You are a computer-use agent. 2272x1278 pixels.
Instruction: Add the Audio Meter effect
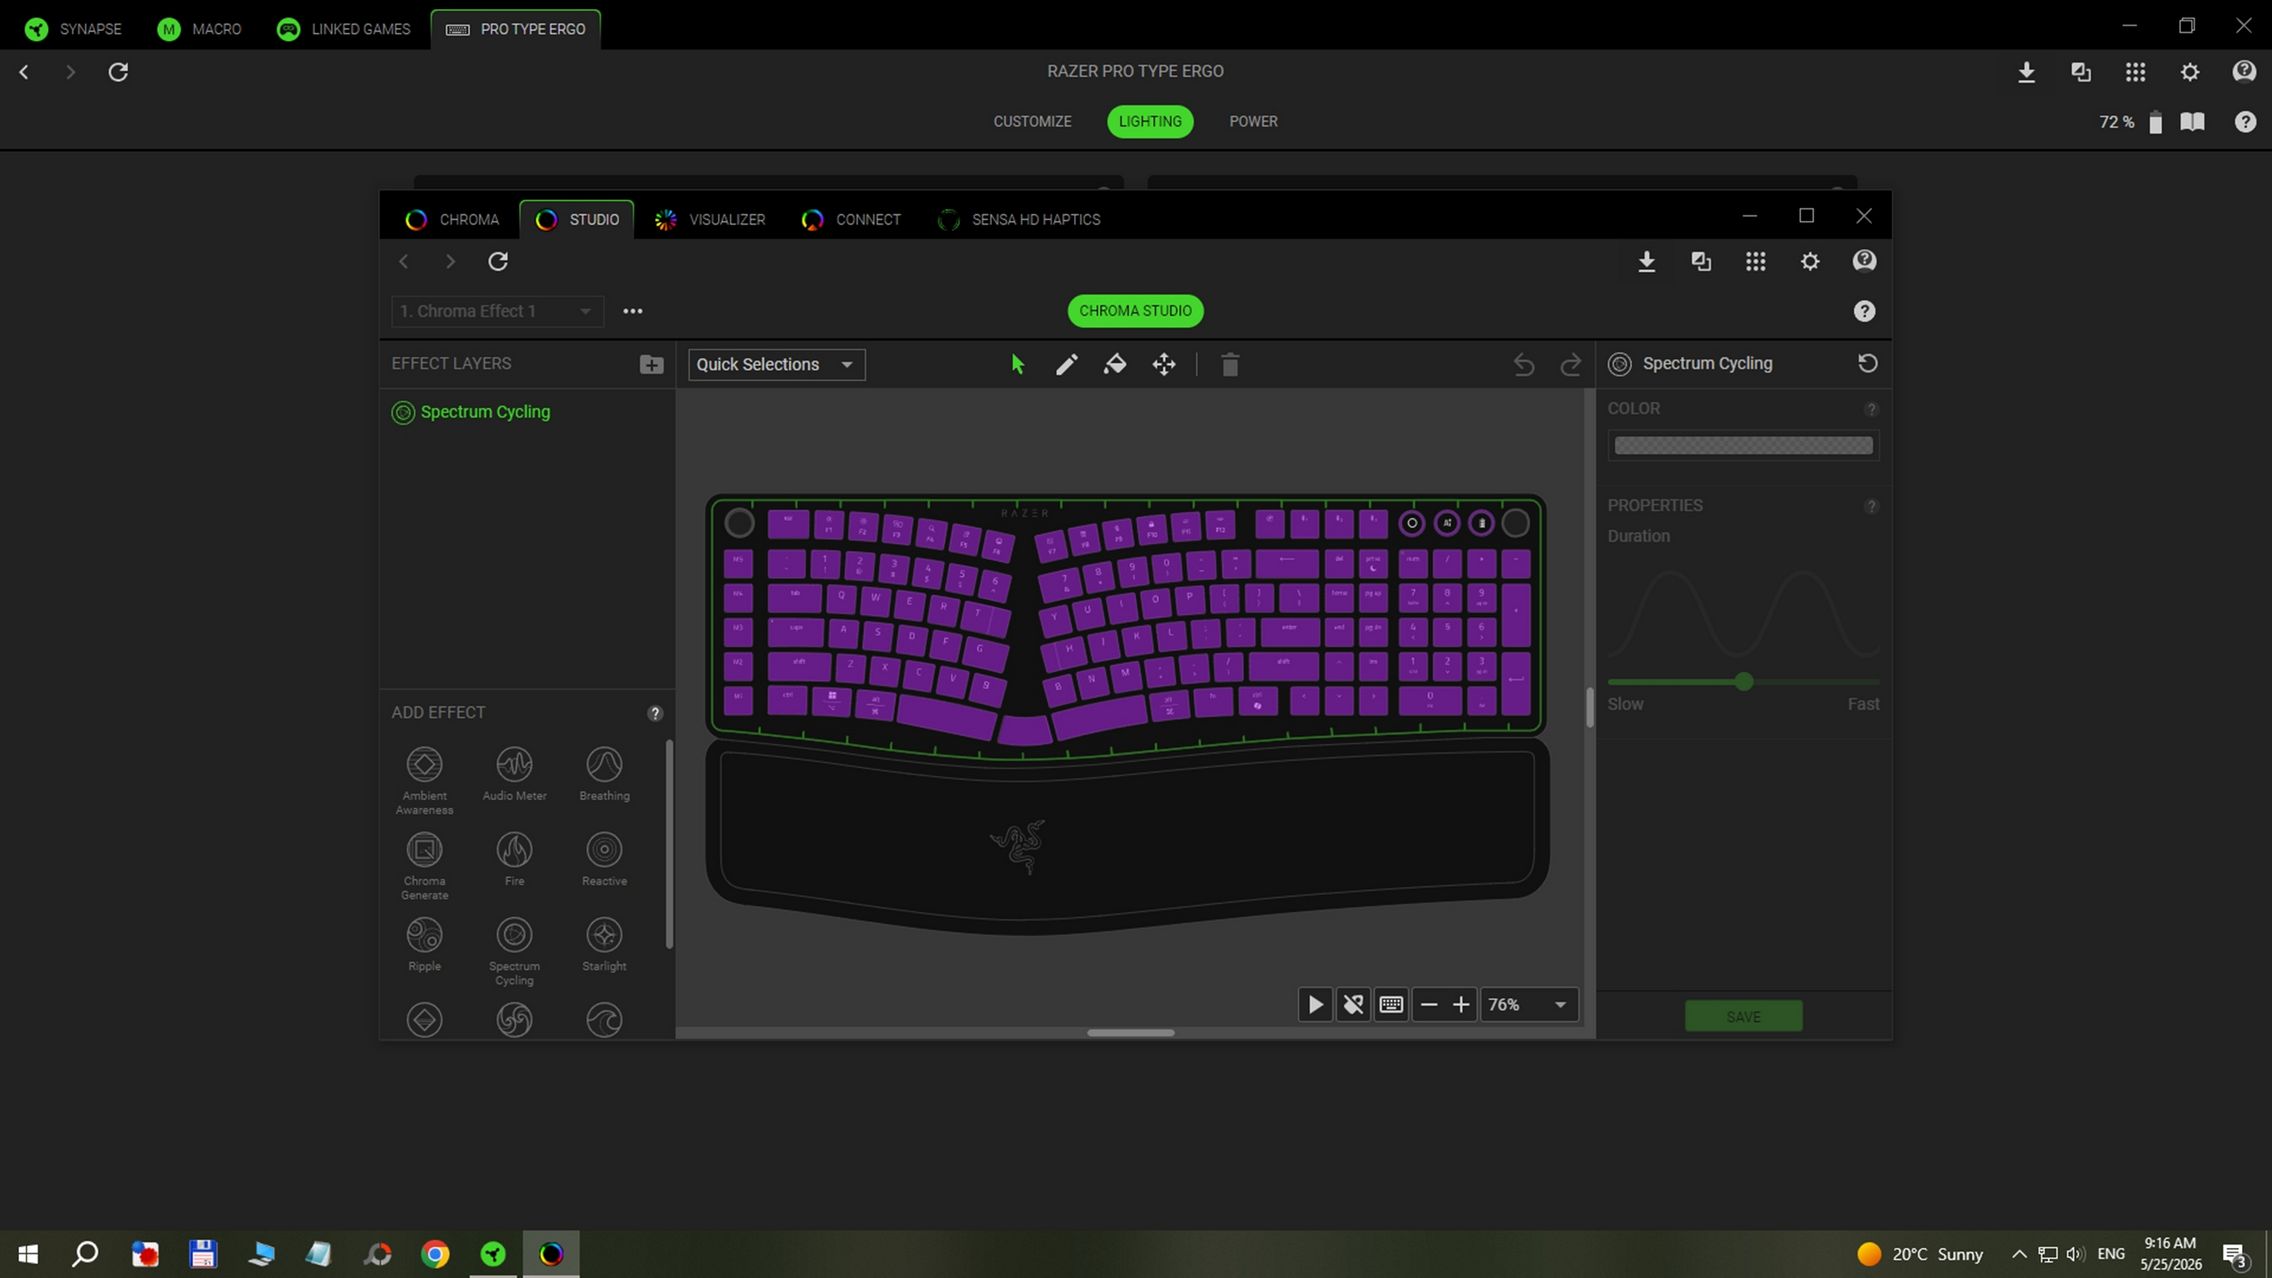point(514,774)
